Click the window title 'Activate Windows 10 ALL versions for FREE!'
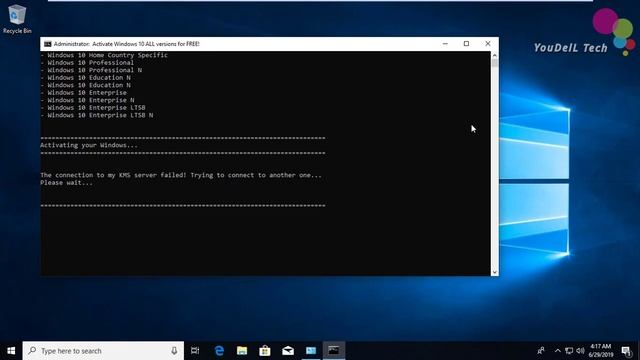The image size is (640, 360). [x=146, y=44]
